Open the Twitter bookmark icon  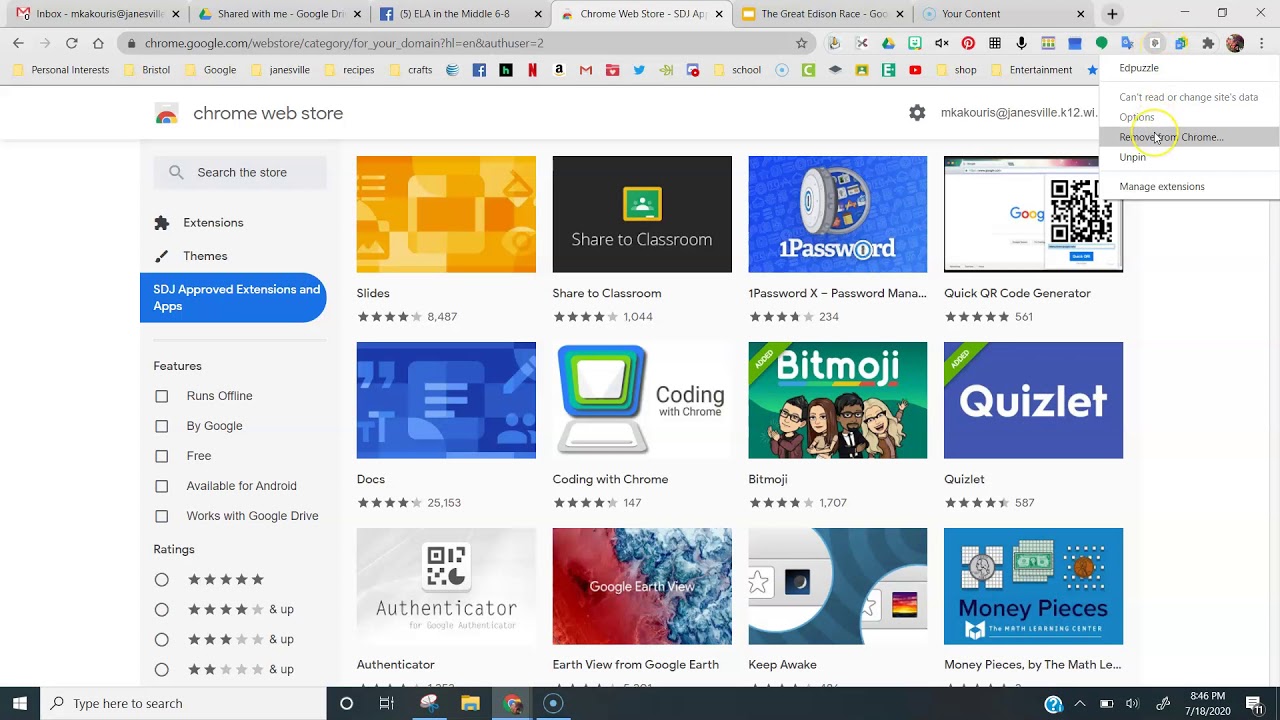(639, 70)
